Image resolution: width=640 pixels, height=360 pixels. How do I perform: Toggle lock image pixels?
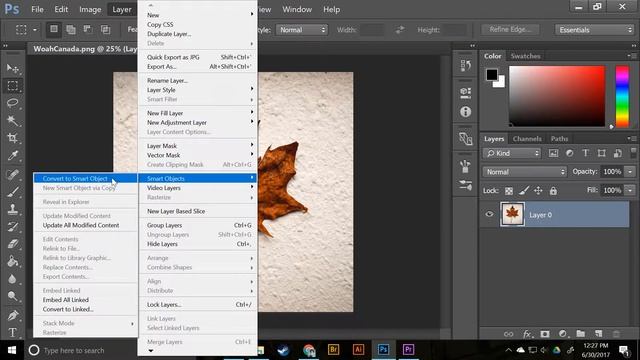click(x=524, y=191)
